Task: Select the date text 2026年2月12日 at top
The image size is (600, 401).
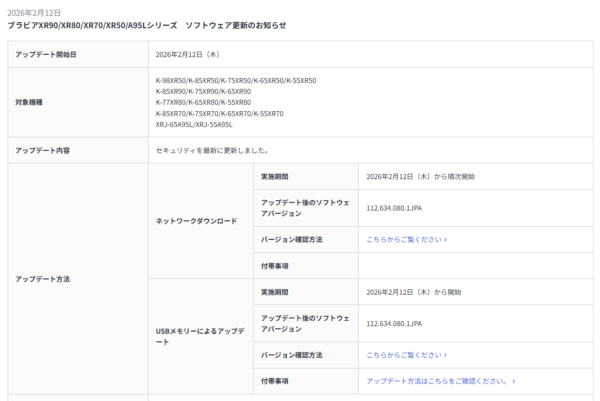Action: pos(34,13)
